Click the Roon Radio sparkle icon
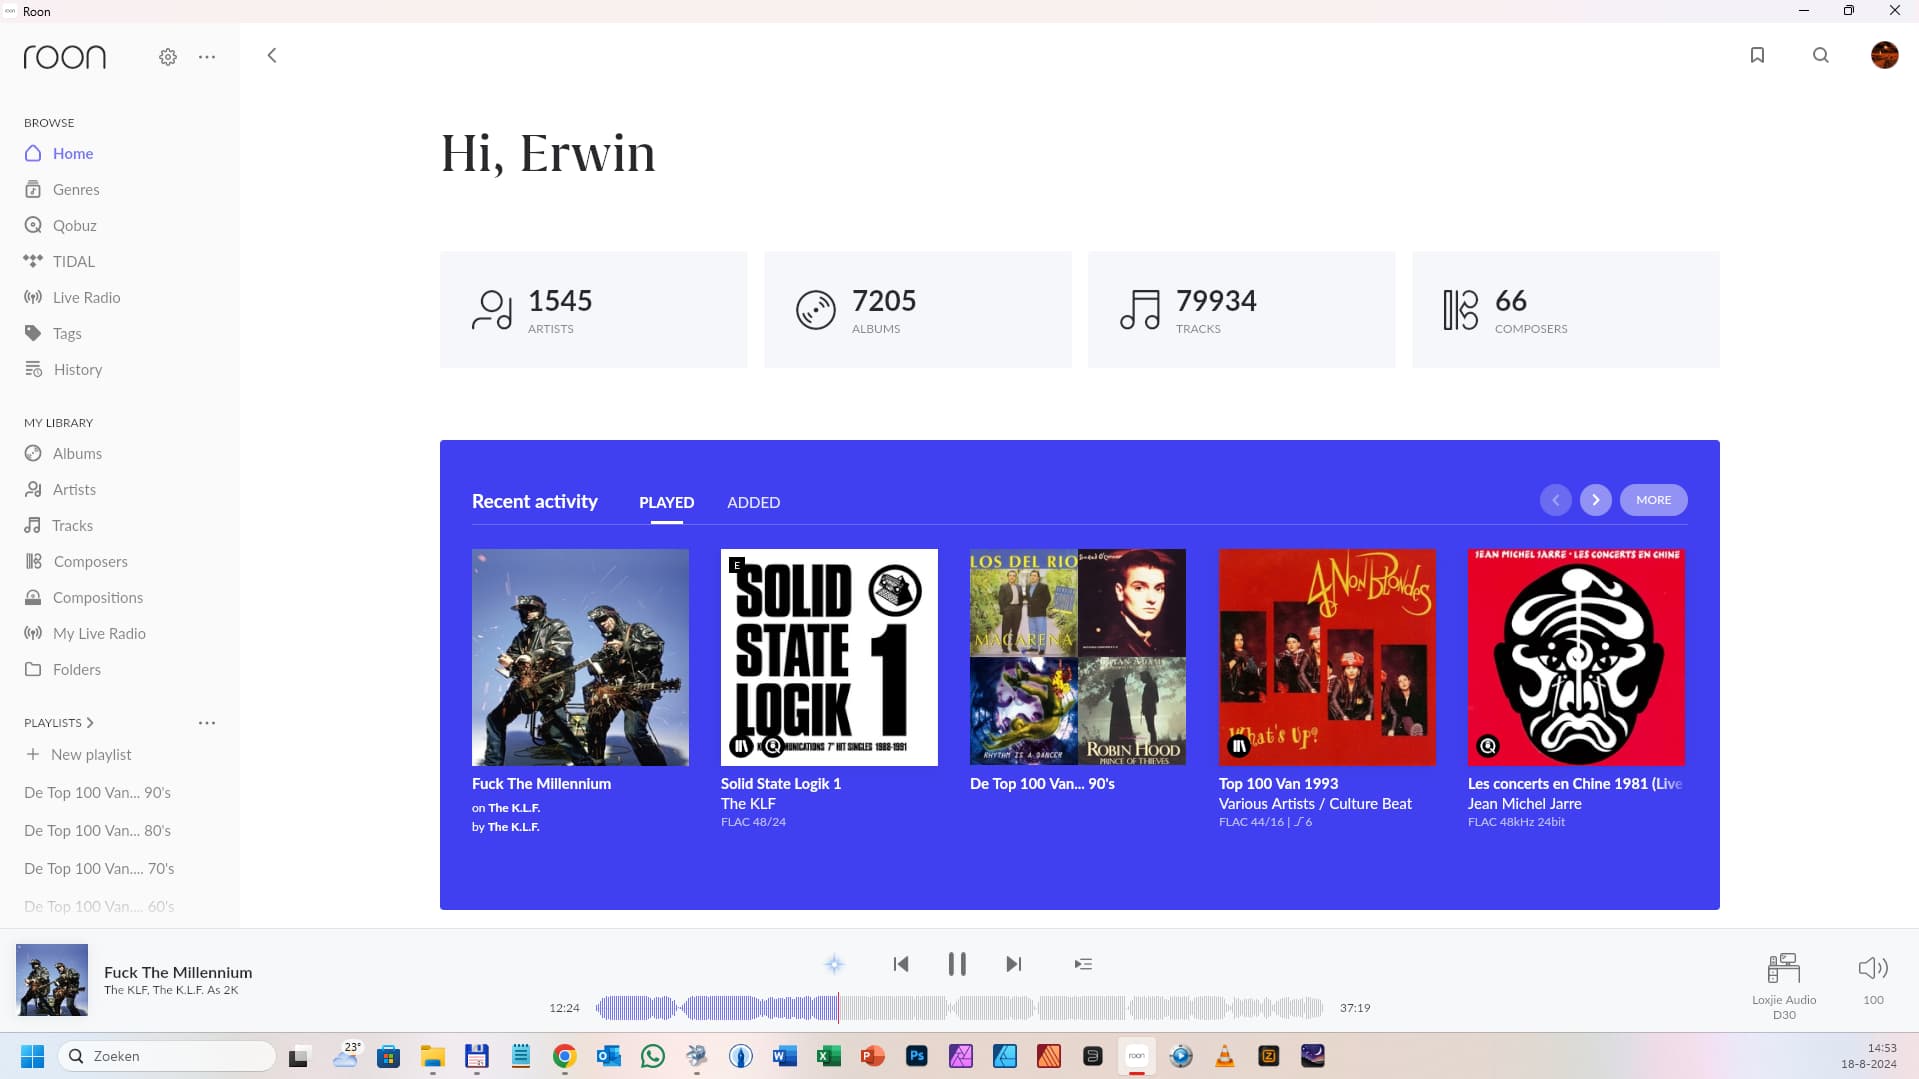 point(834,964)
